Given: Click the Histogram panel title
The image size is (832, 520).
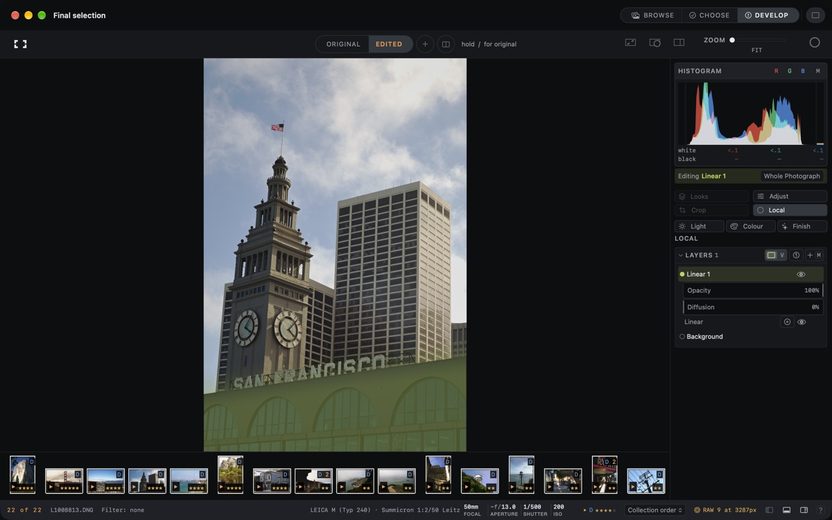Looking at the screenshot, I should 699,71.
